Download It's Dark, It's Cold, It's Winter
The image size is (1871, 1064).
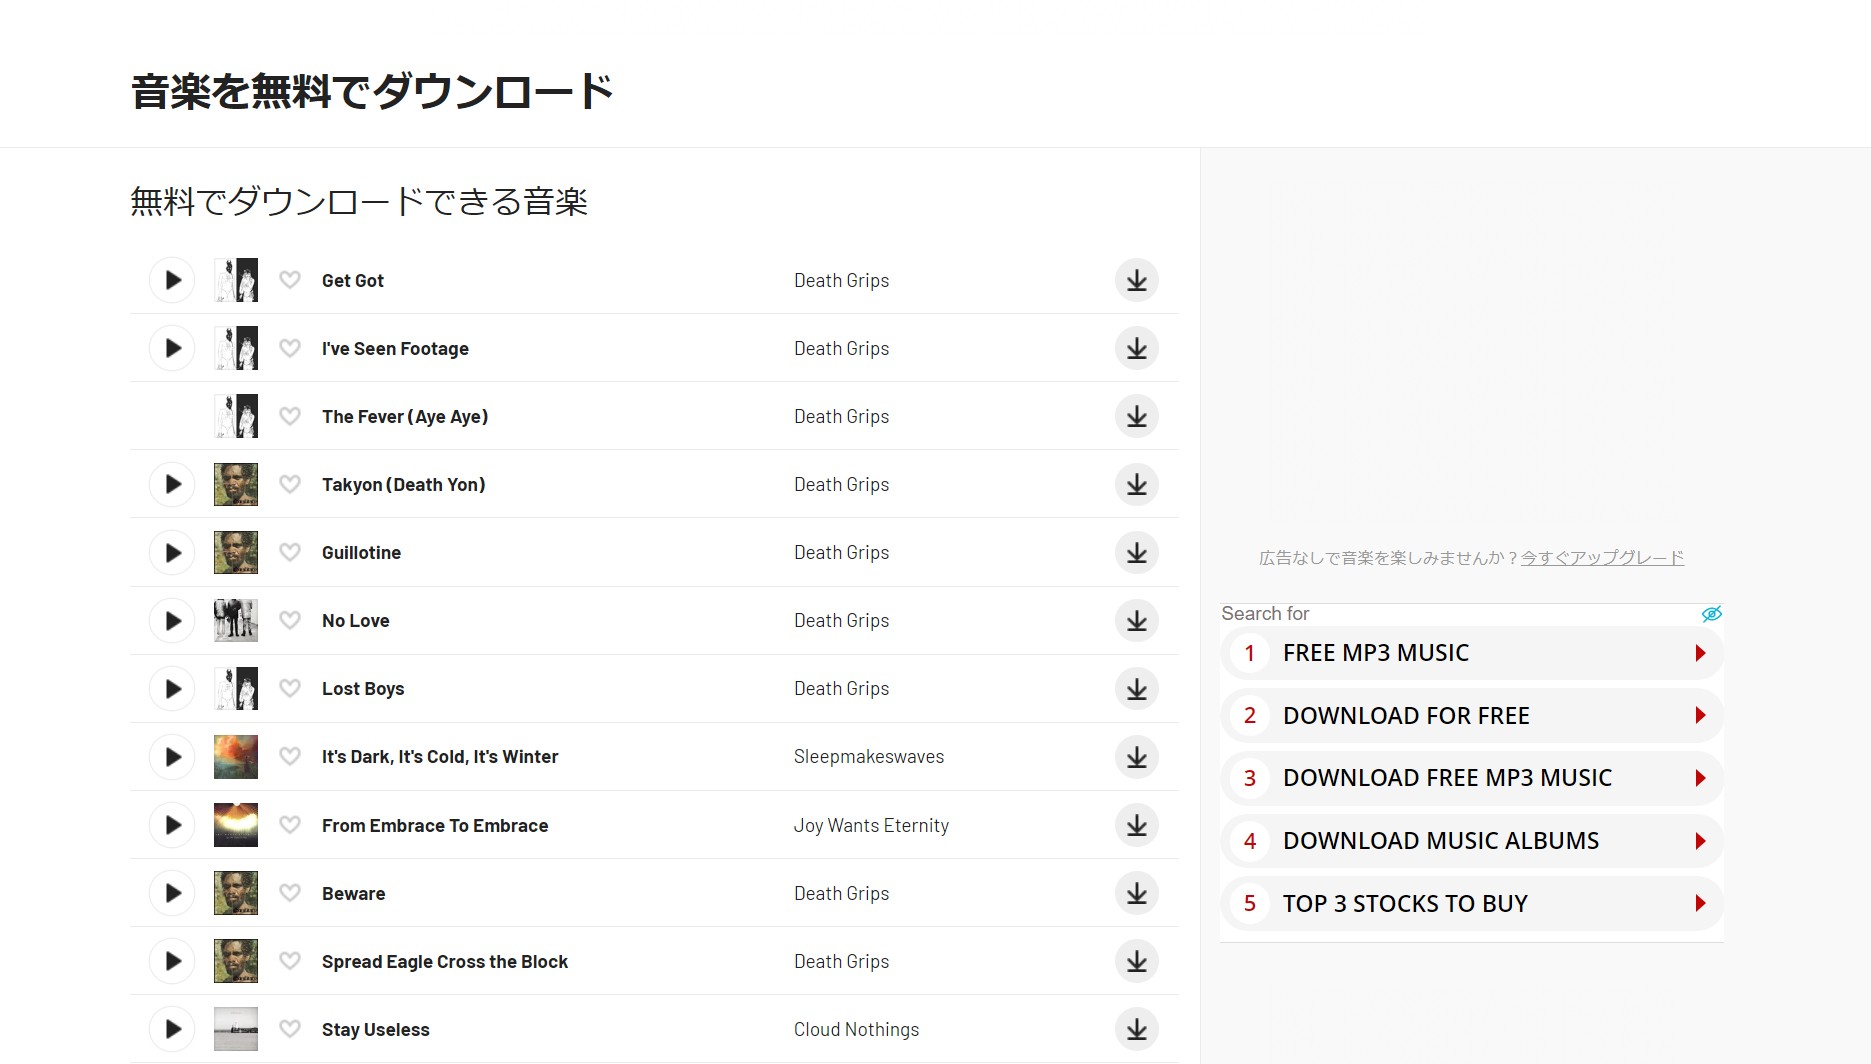pos(1137,757)
